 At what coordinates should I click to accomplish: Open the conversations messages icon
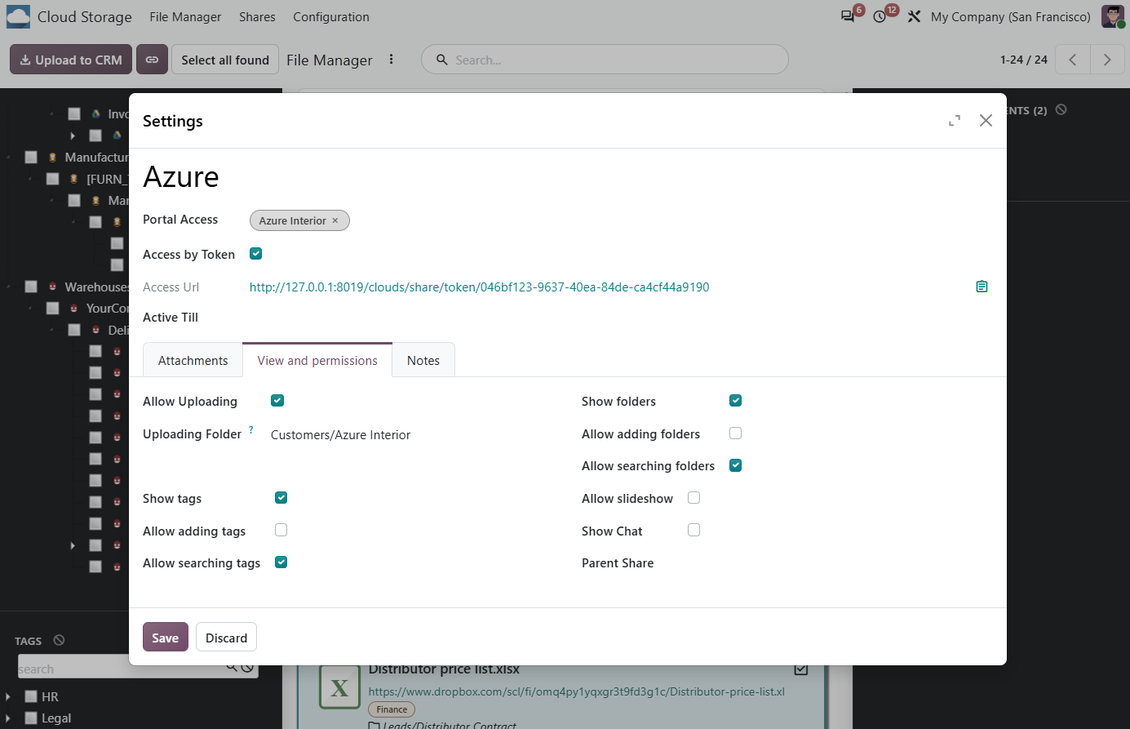(x=848, y=16)
